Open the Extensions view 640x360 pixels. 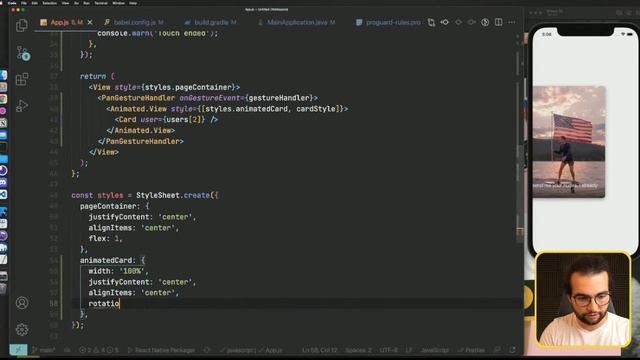pos(22,79)
